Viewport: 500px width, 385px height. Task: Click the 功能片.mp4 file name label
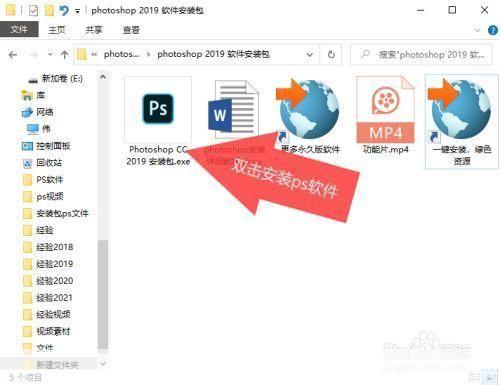click(386, 150)
